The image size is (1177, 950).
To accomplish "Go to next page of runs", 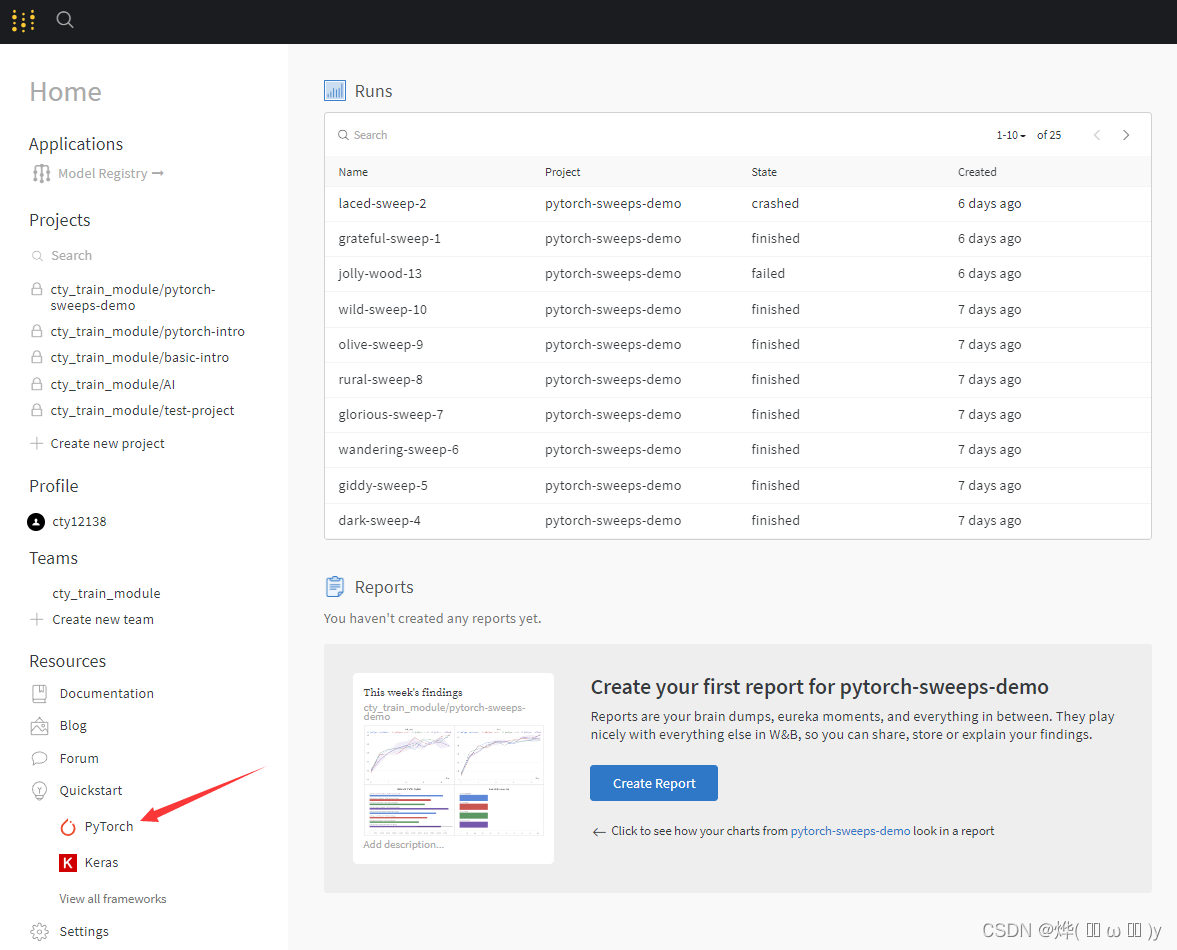I will [1126, 135].
